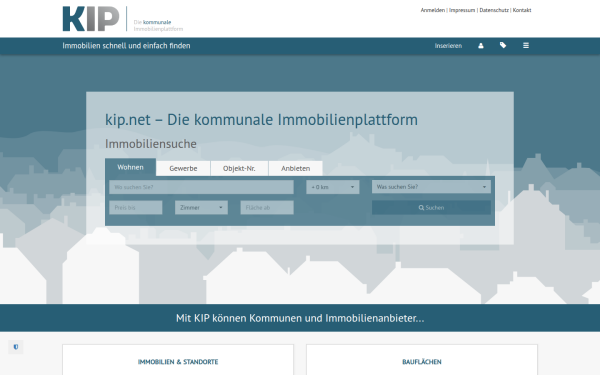
Task: Open Datenschutz link
Action: click(494, 10)
